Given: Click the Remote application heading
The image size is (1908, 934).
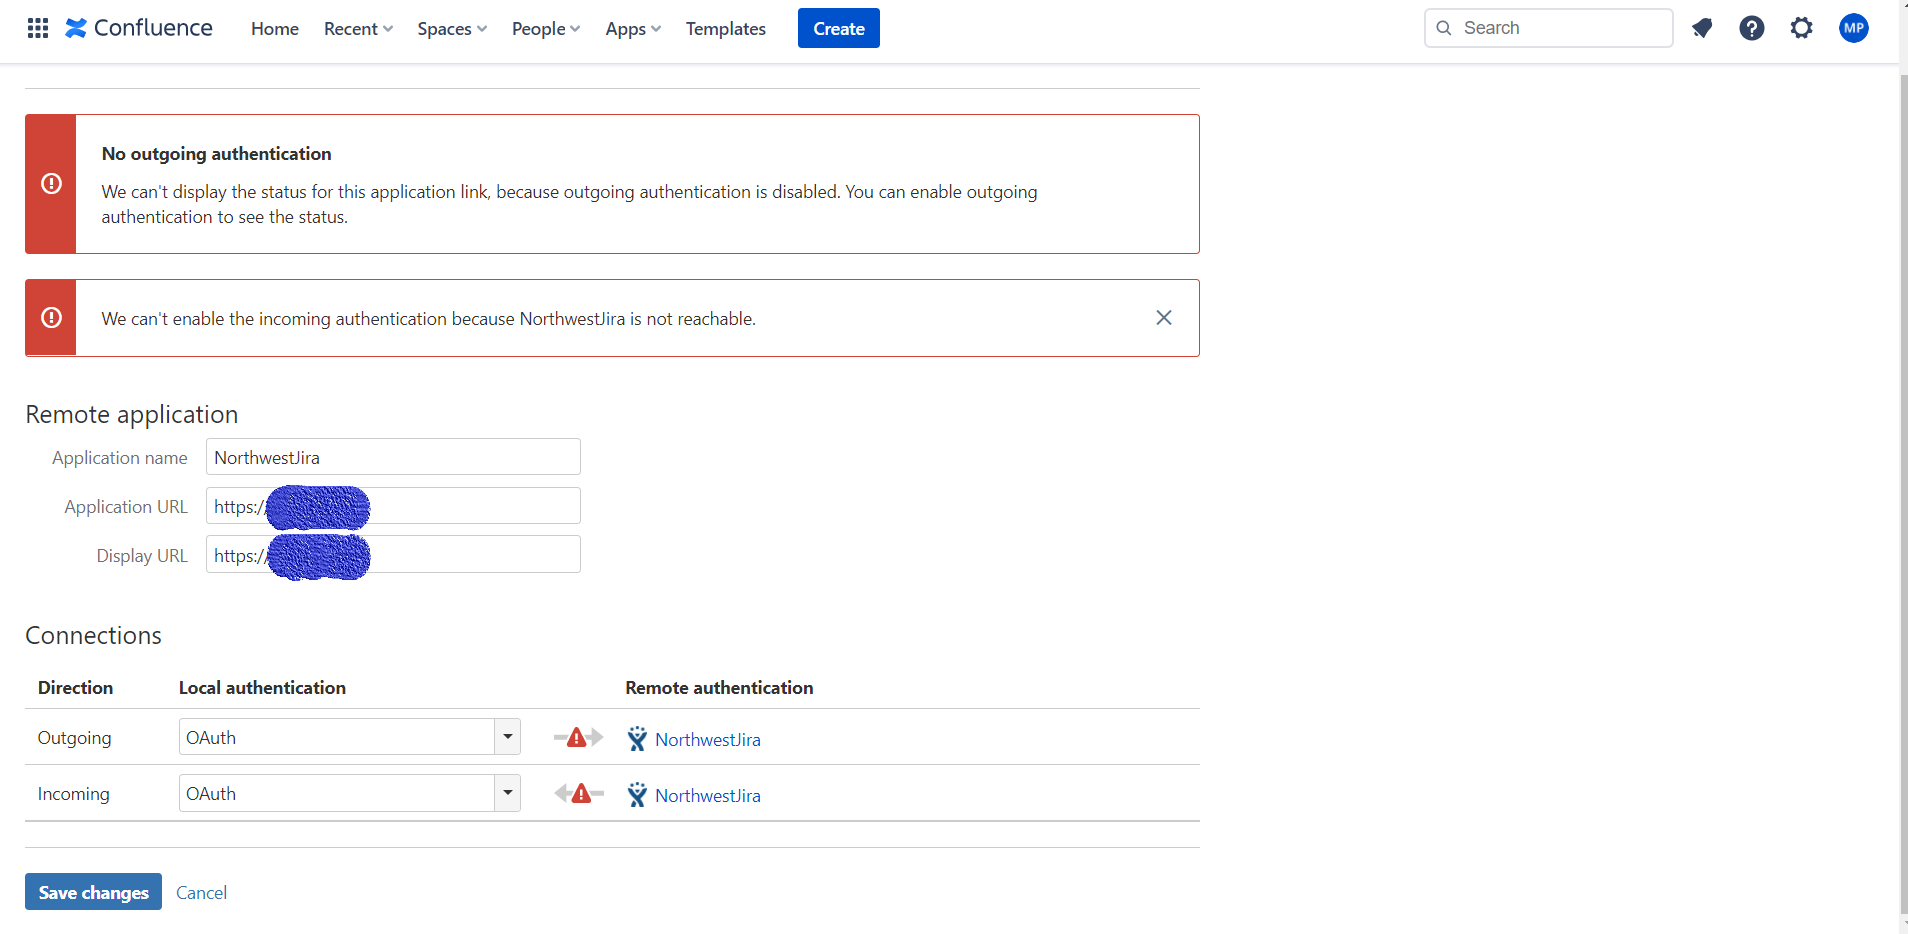Looking at the screenshot, I should click(x=132, y=414).
